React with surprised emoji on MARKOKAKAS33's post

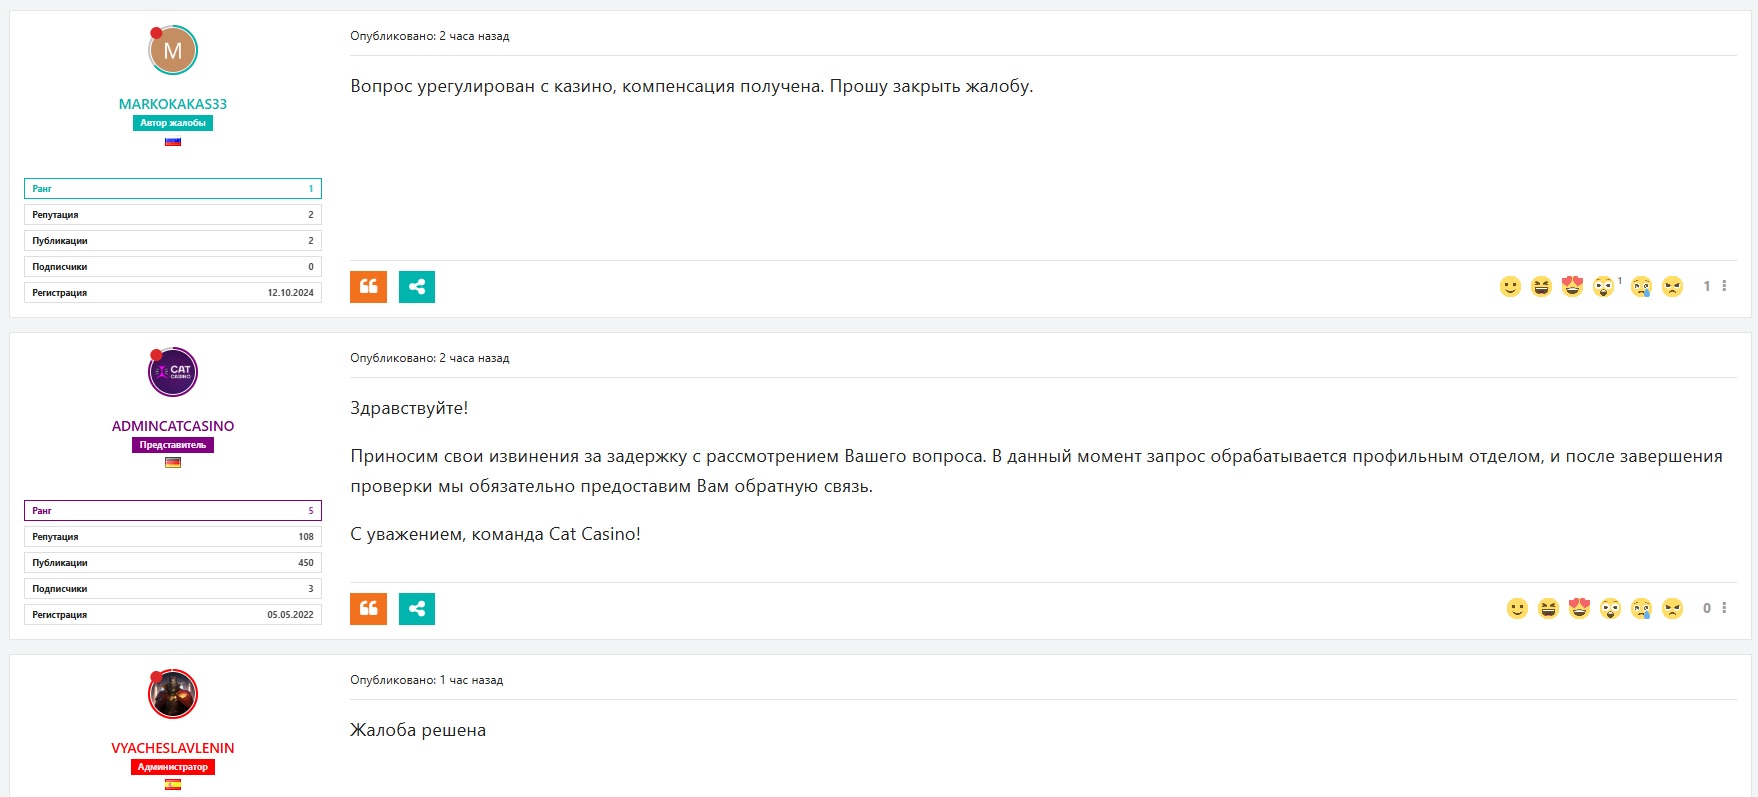[x=1603, y=287]
